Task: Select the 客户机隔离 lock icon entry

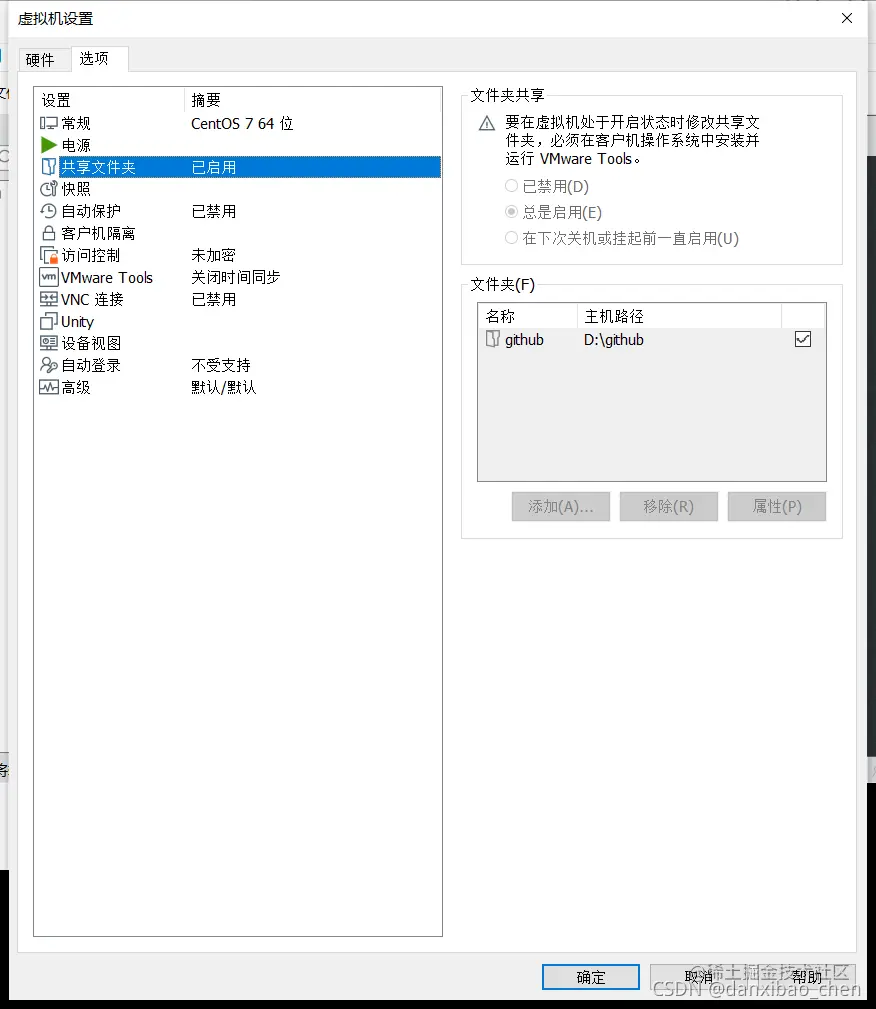Action: [90, 233]
